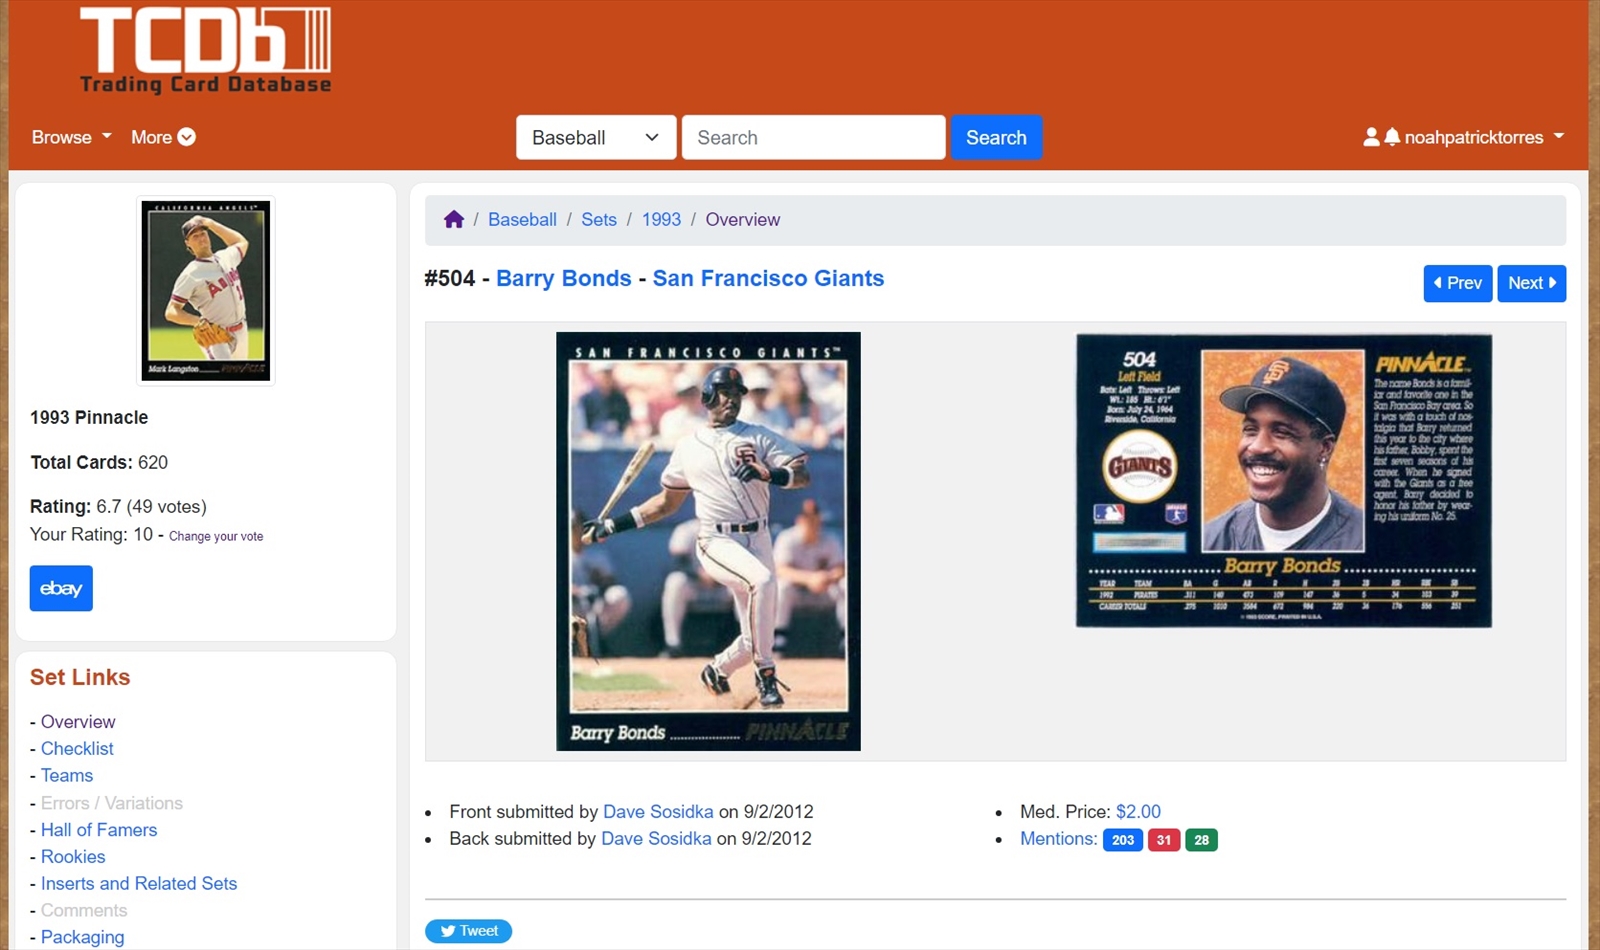Viewport: 1600px width, 950px height.
Task: Click the user profile silhouette icon
Action: tap(1371, 137)
